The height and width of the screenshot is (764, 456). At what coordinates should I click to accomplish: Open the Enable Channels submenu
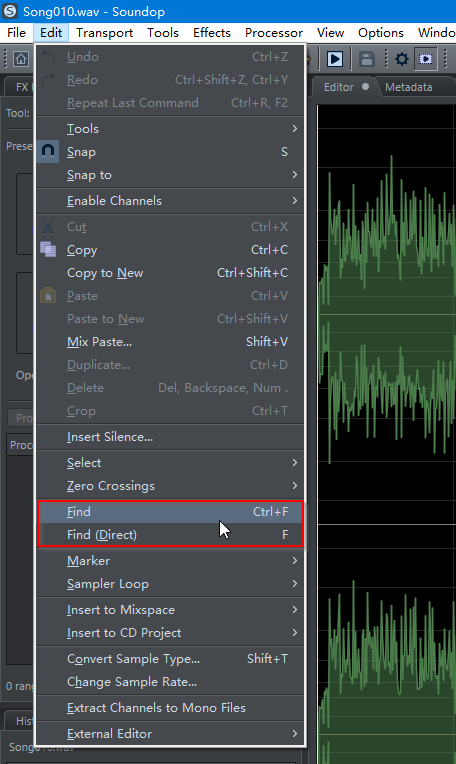170,201
